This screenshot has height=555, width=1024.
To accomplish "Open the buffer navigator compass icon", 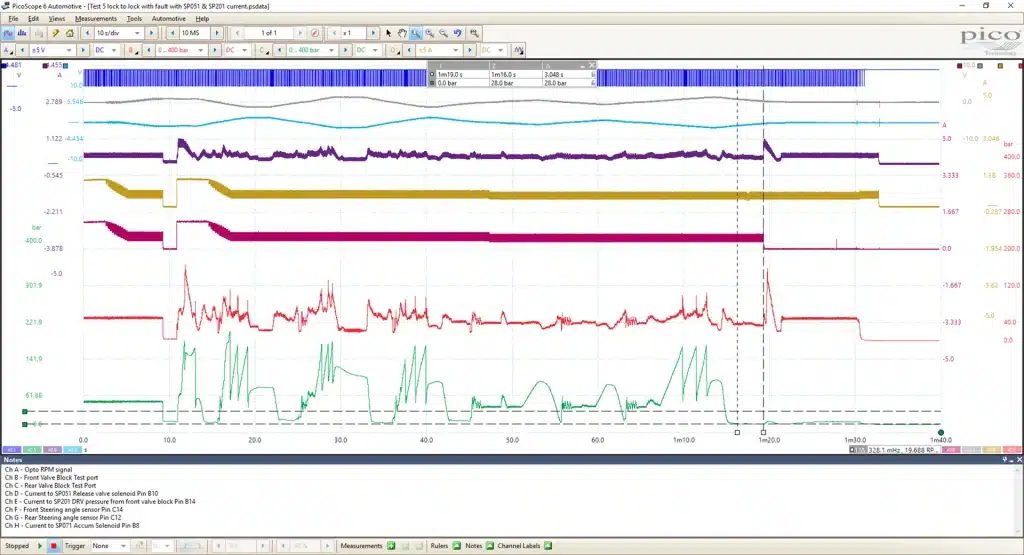I will (315, 33).
